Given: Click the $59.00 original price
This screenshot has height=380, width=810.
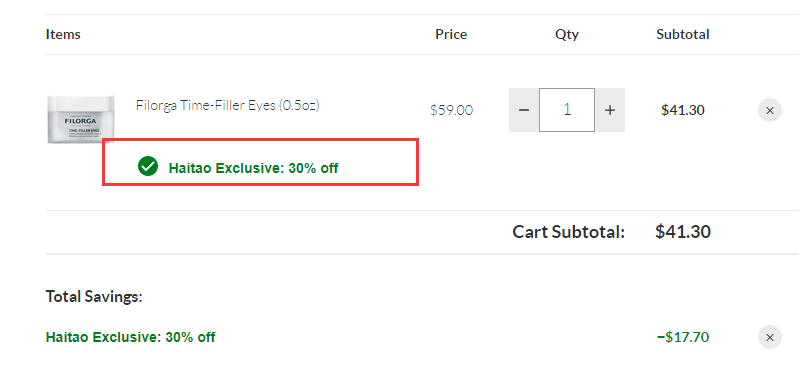Looking at the screenshot, I should (451, 110).
